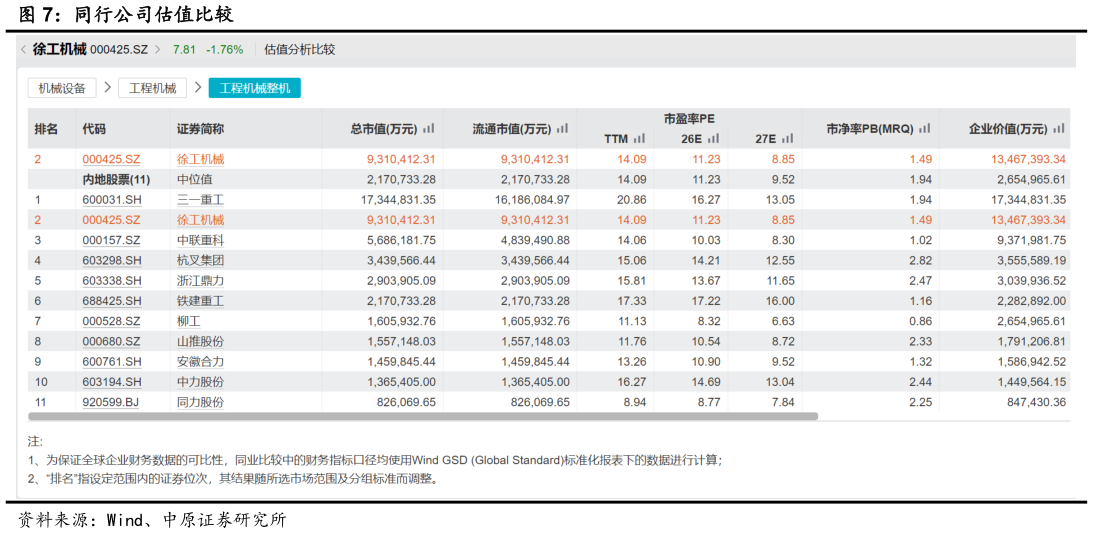The width and height of the screenshot is (1093, 534).
Task: Select 杭叉集团 PB value 2.82
Action: point(921,260)
